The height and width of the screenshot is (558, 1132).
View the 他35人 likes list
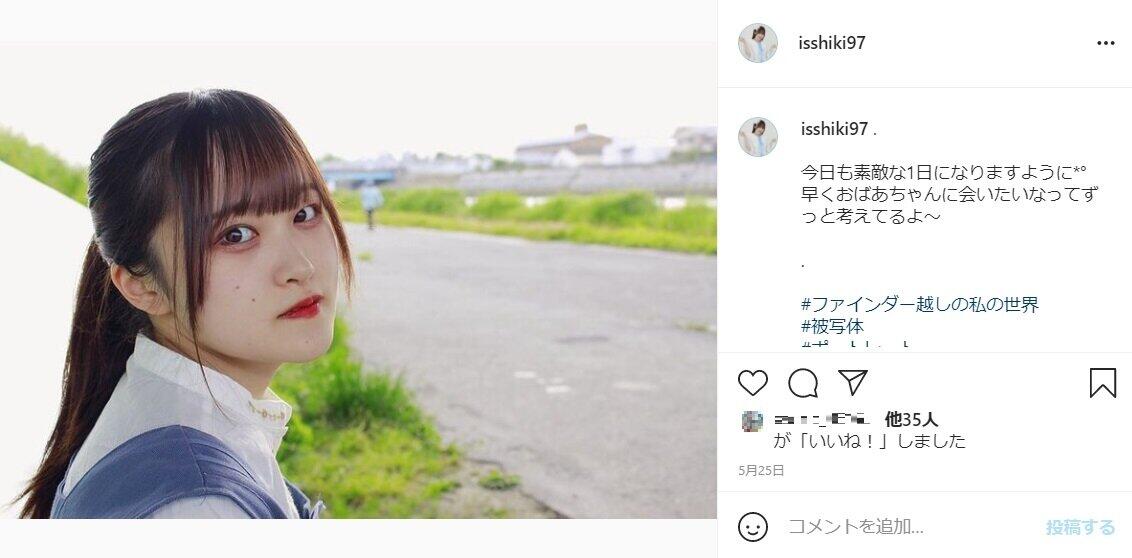[x=911, y=420]
